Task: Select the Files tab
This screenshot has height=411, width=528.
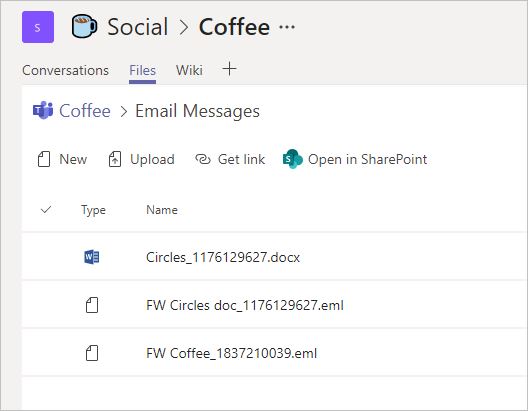Action: point(142,70)
